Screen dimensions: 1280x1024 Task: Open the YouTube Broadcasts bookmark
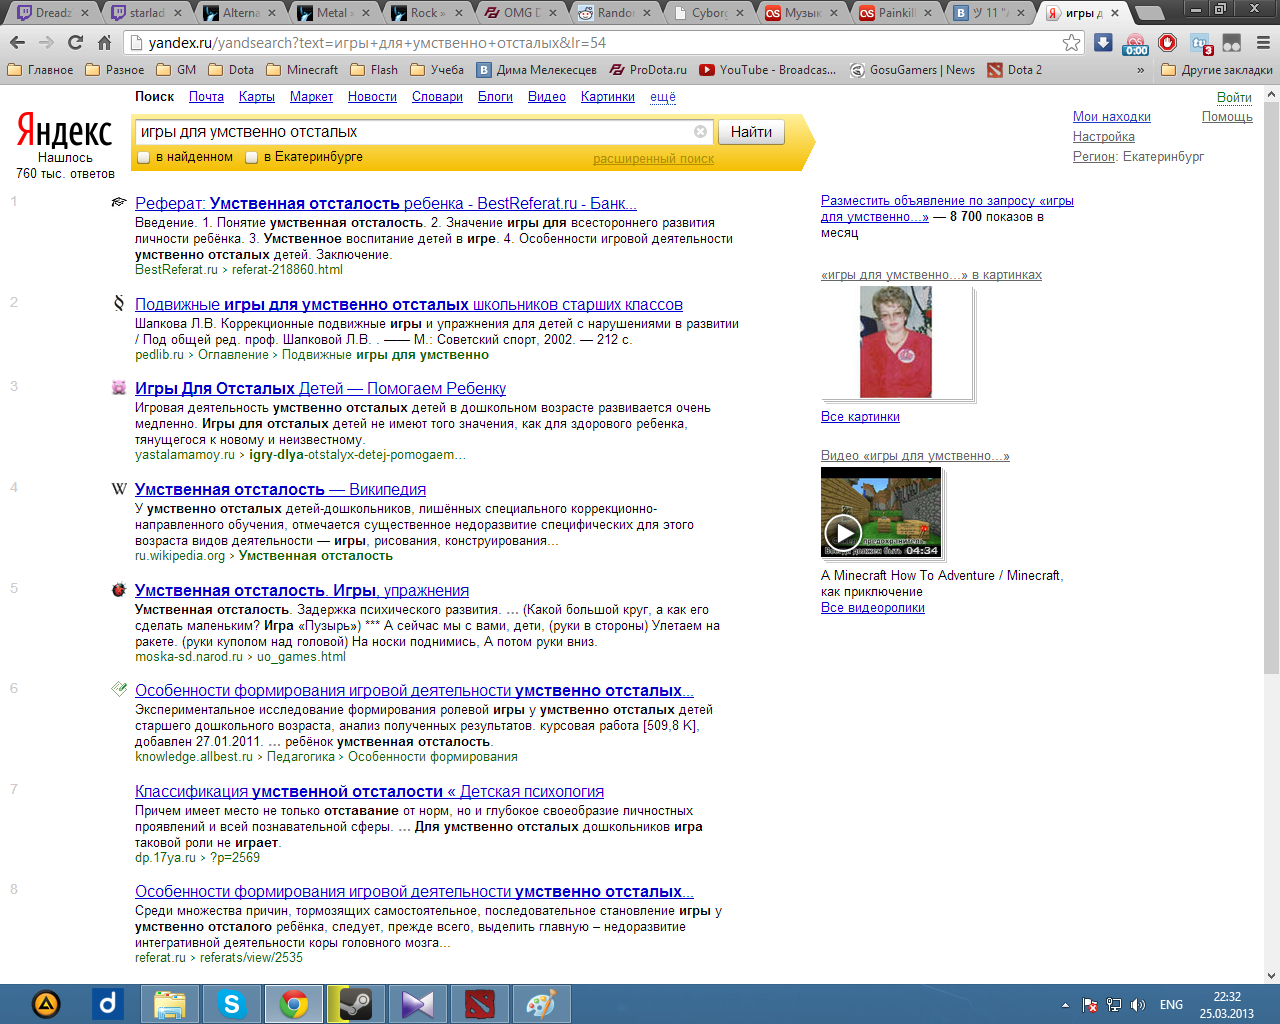point(768,70)
